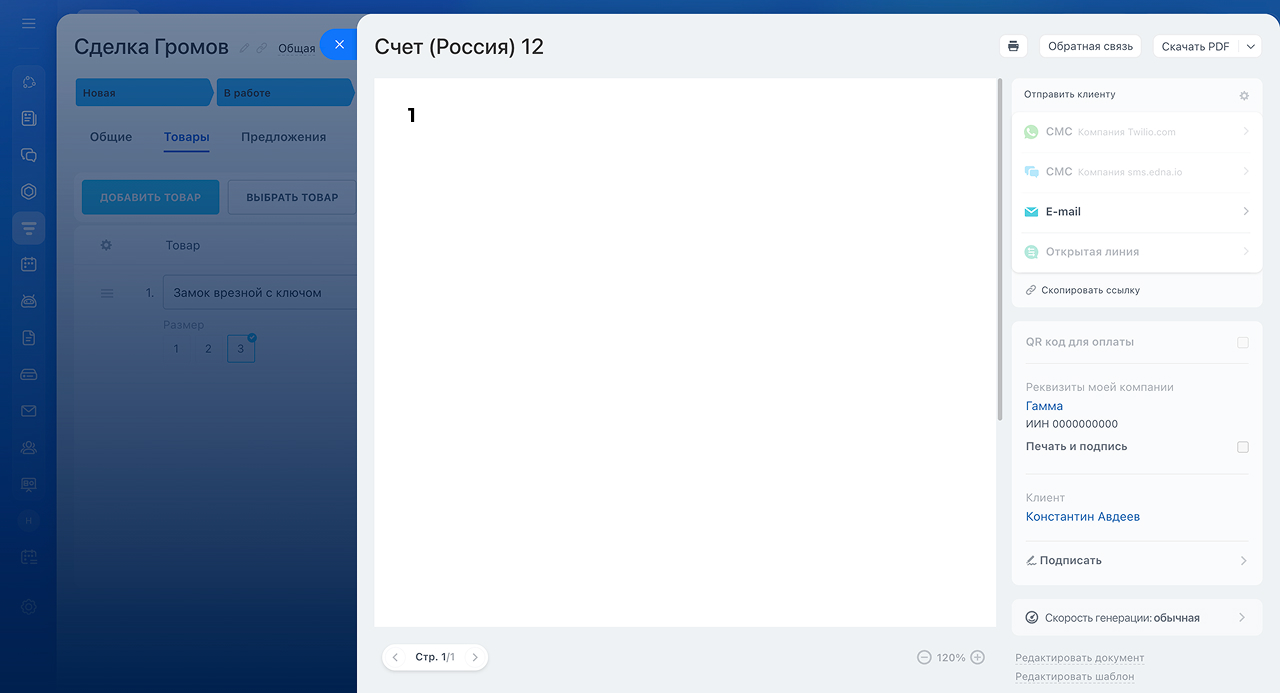
Task: Open the chat messages icon in sidebar
Action: [x=28, y=155]
